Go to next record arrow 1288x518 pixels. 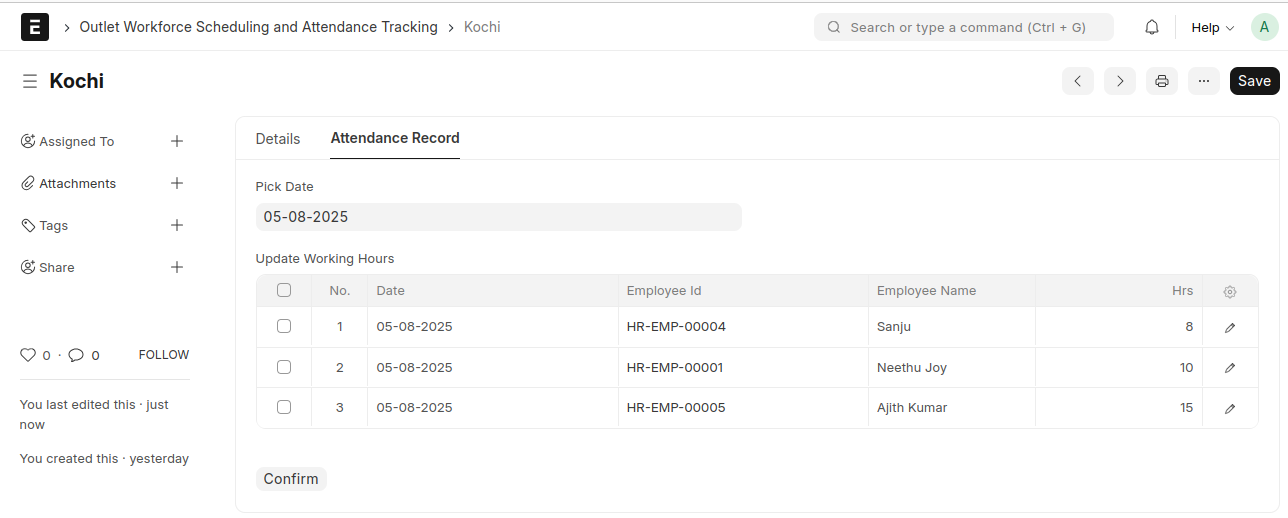(1120, 81)
